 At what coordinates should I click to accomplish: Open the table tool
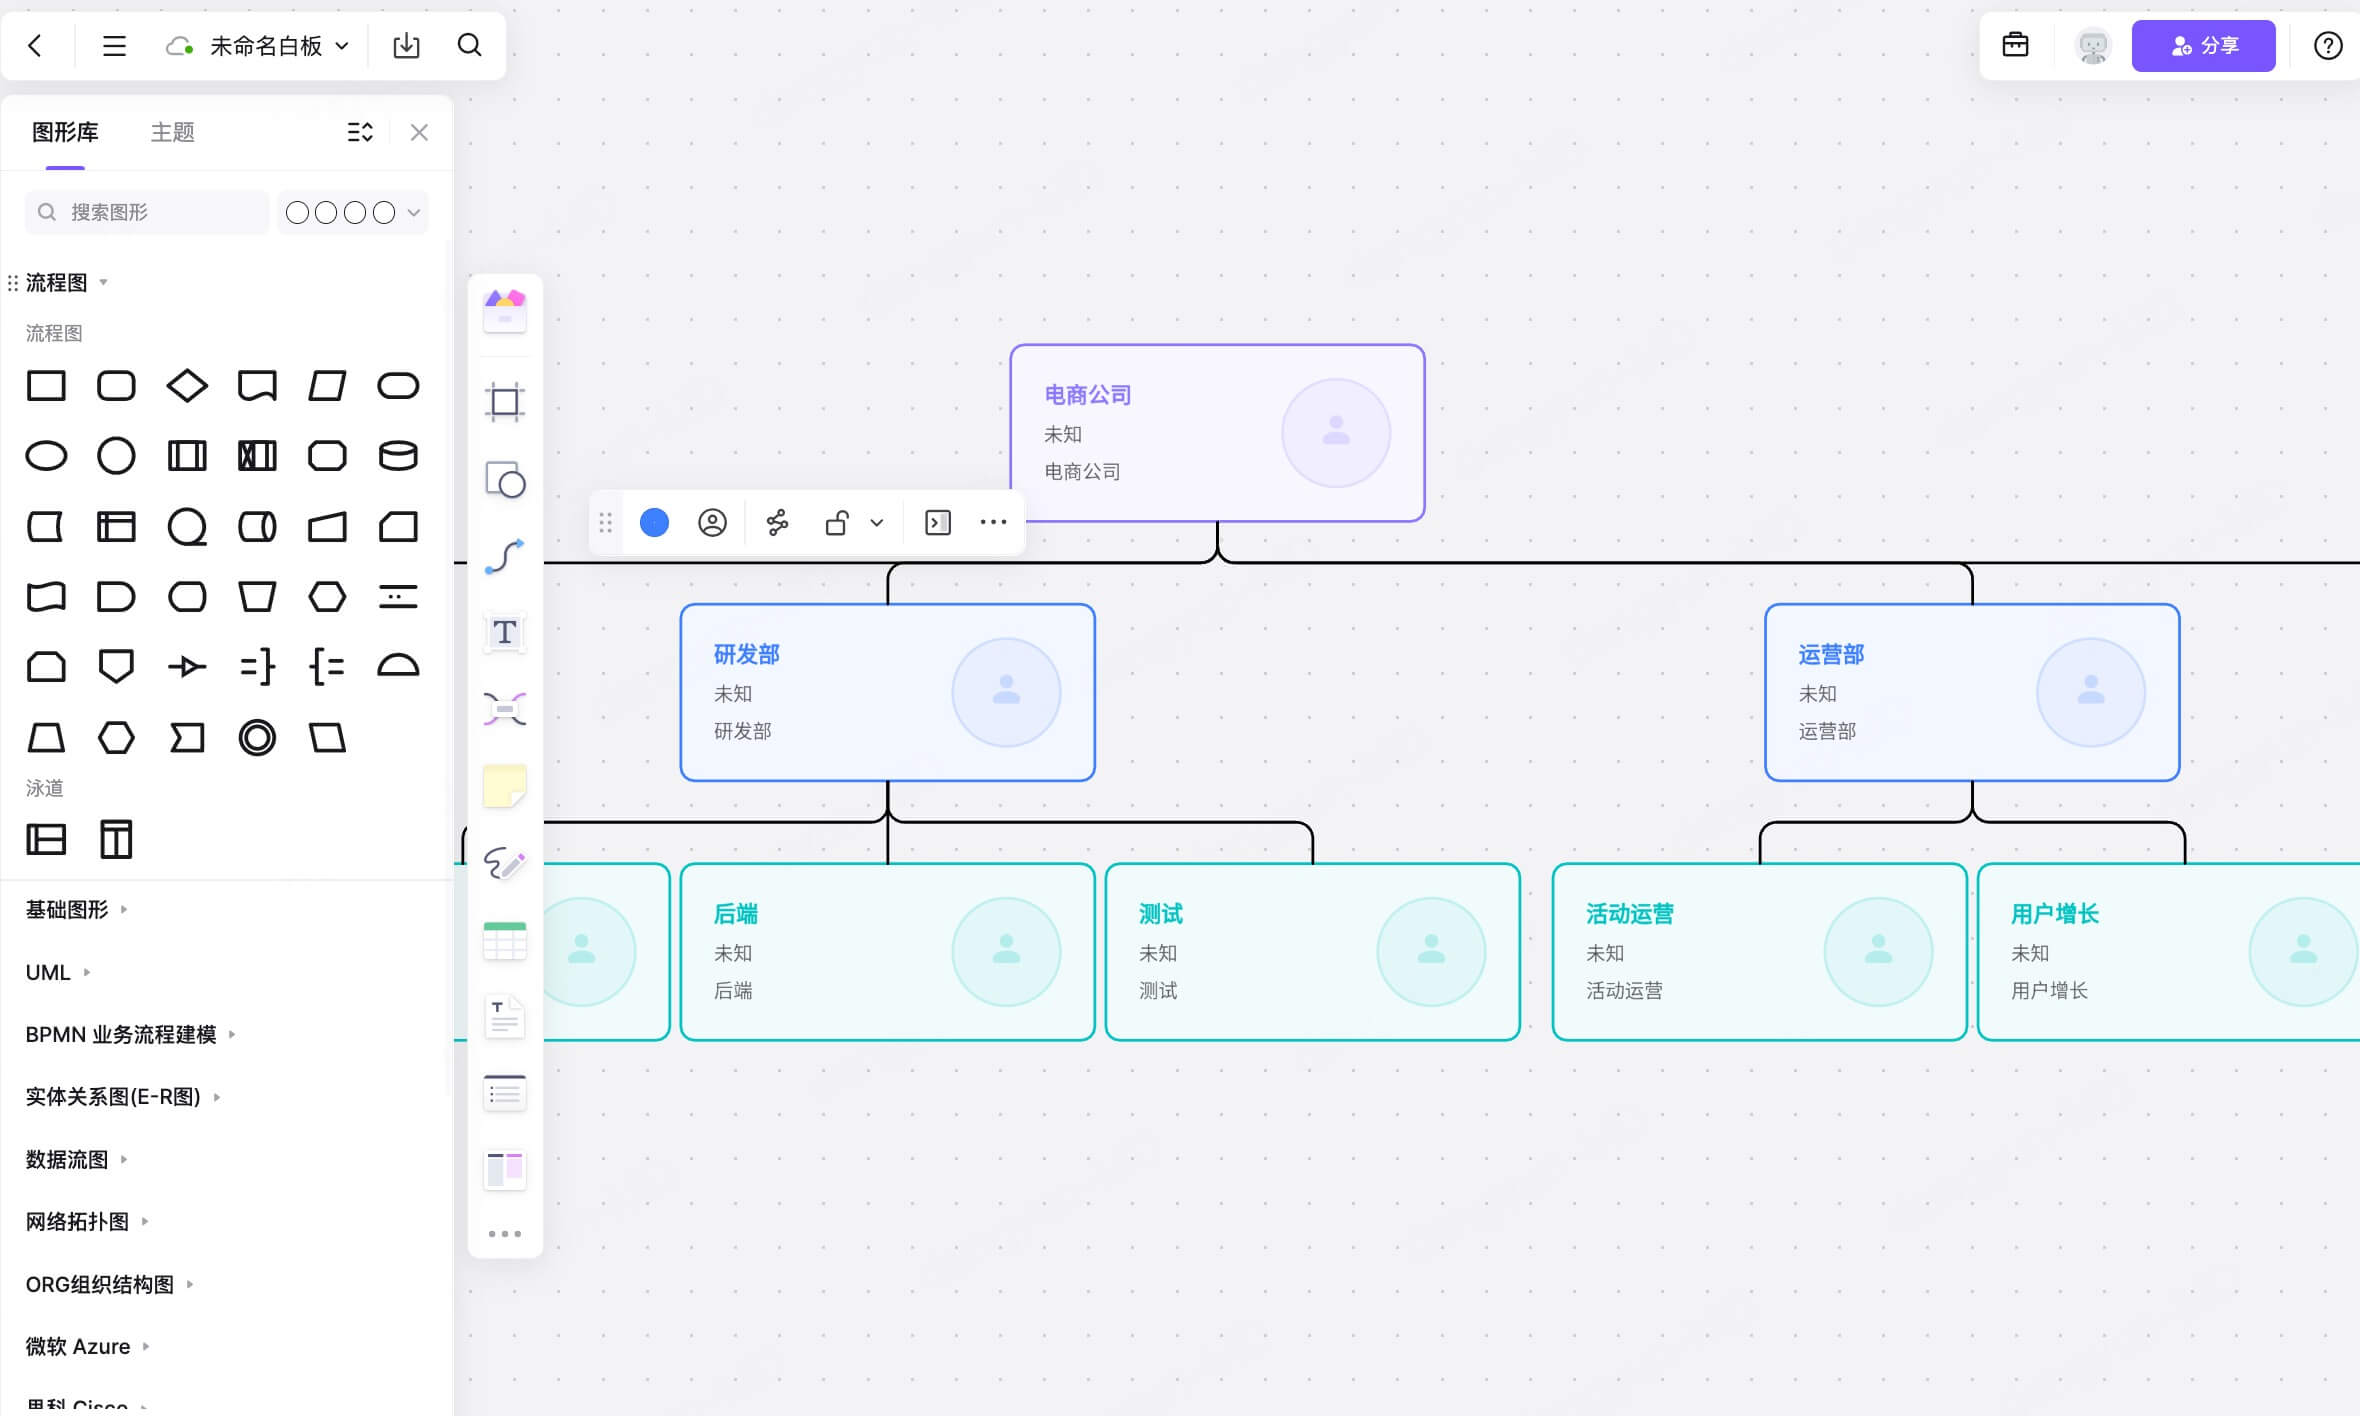pos(504,941)
